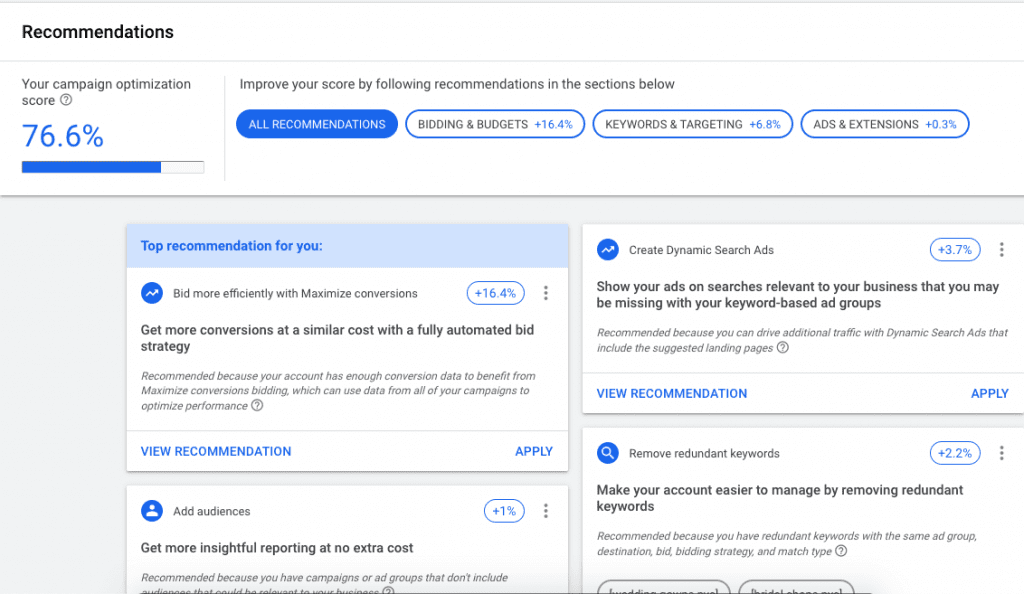Click the +16.4% score badge on Maximize conversions card
This screenshot has height=594, width=1024.
pos(496,293)
